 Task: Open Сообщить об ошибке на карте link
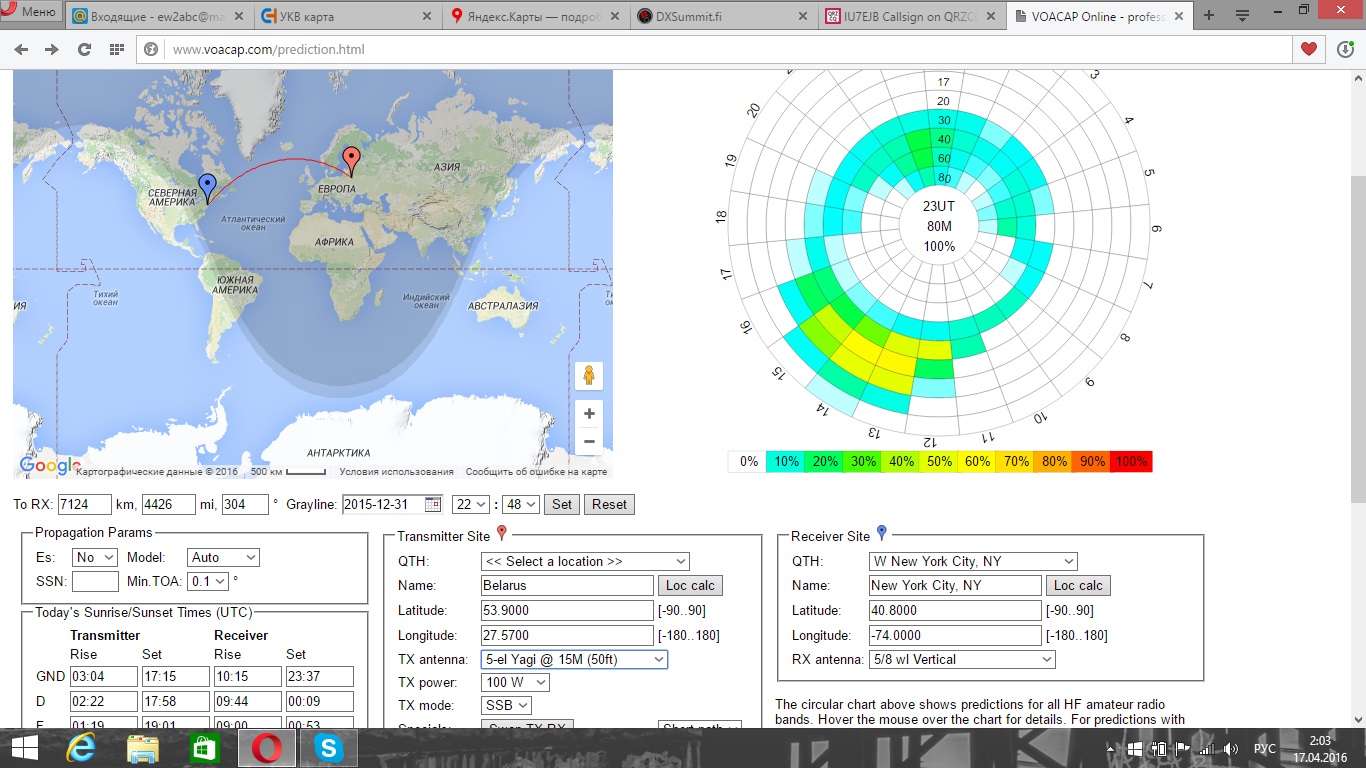[536, 472]
